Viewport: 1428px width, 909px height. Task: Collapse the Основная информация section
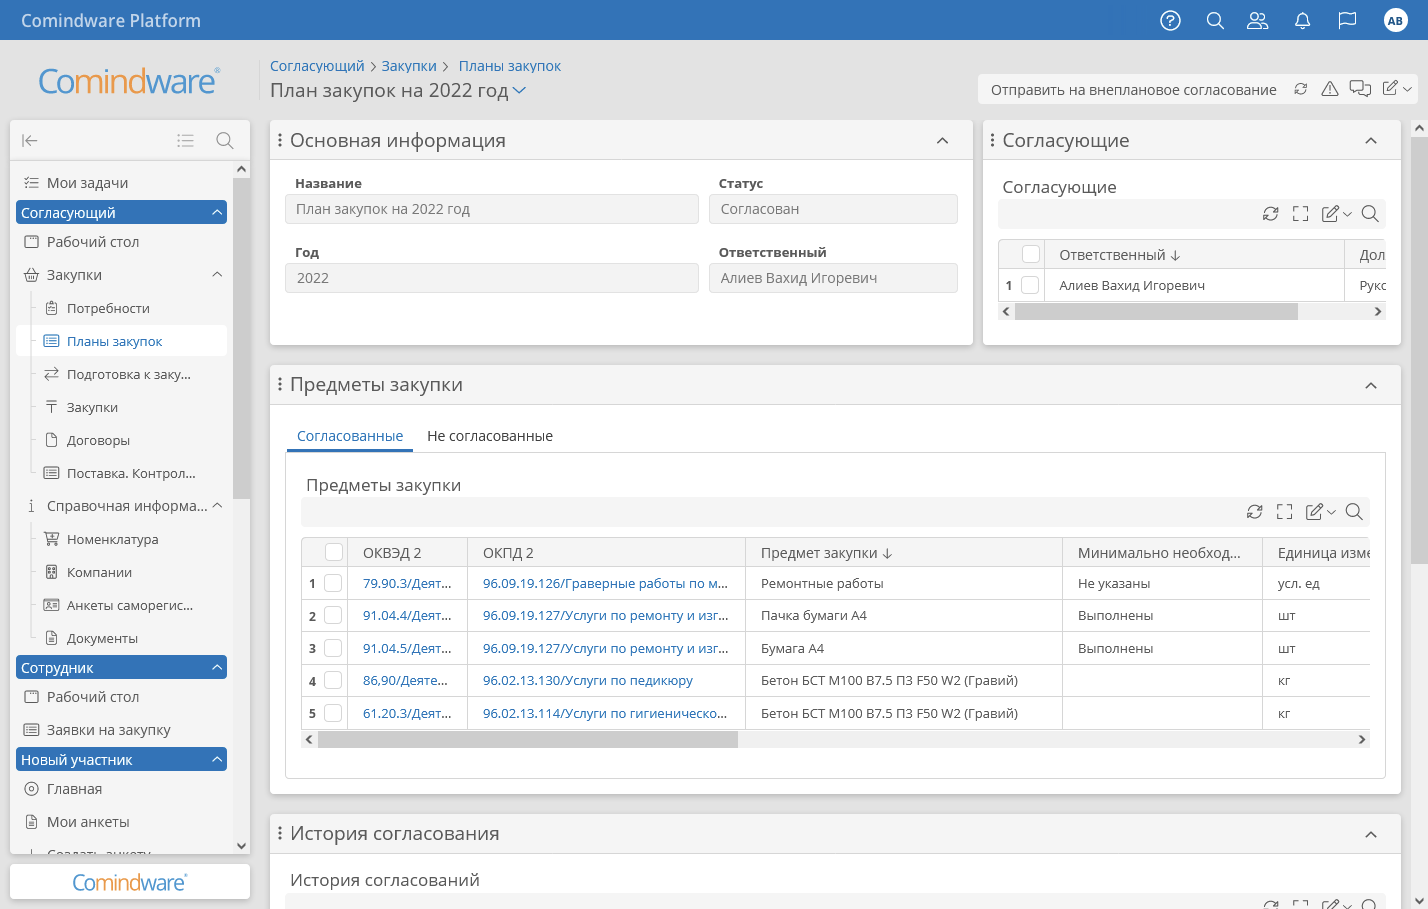pyautogui.click(x=942, y=140)
